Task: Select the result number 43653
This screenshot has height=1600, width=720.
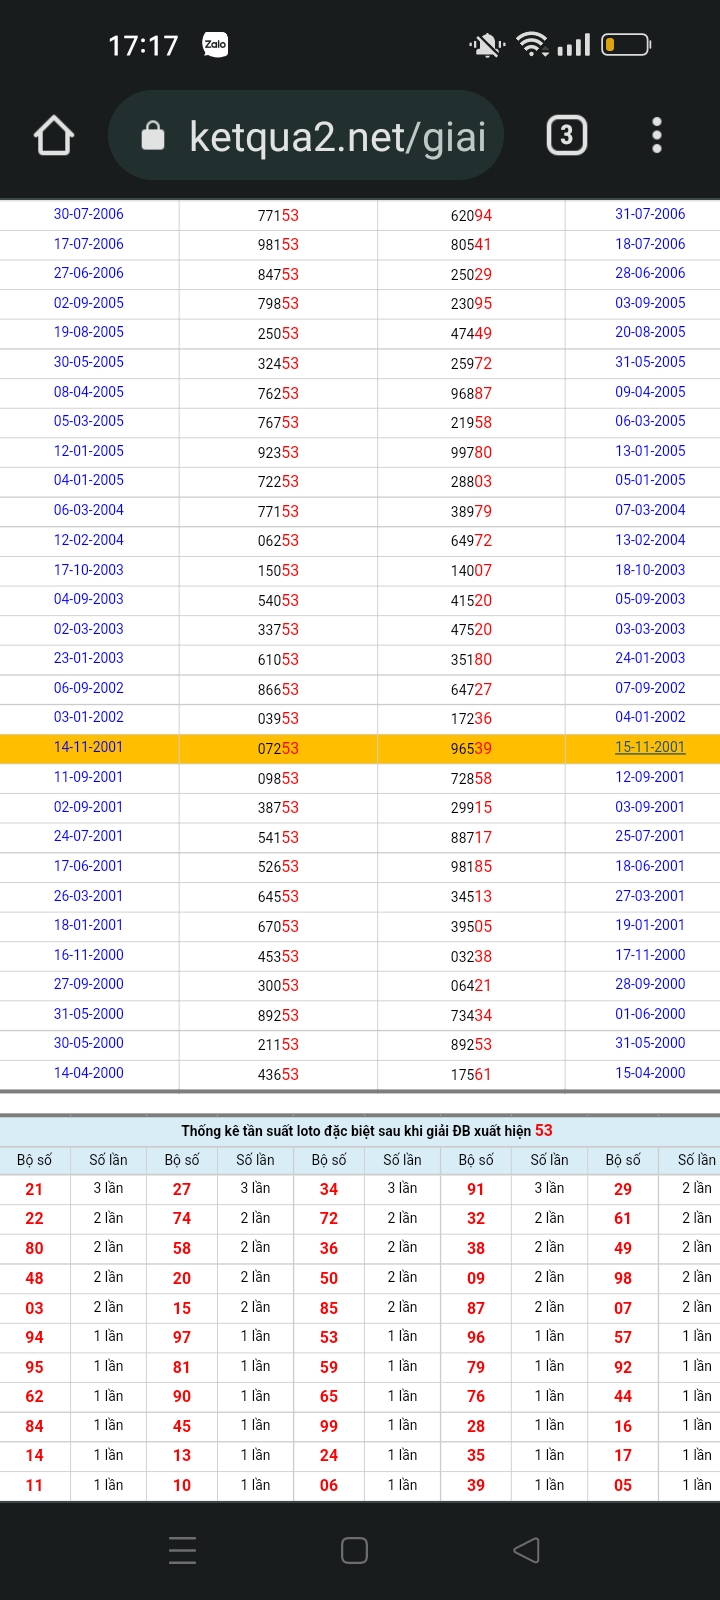Action: click(x=278, y=1075)
